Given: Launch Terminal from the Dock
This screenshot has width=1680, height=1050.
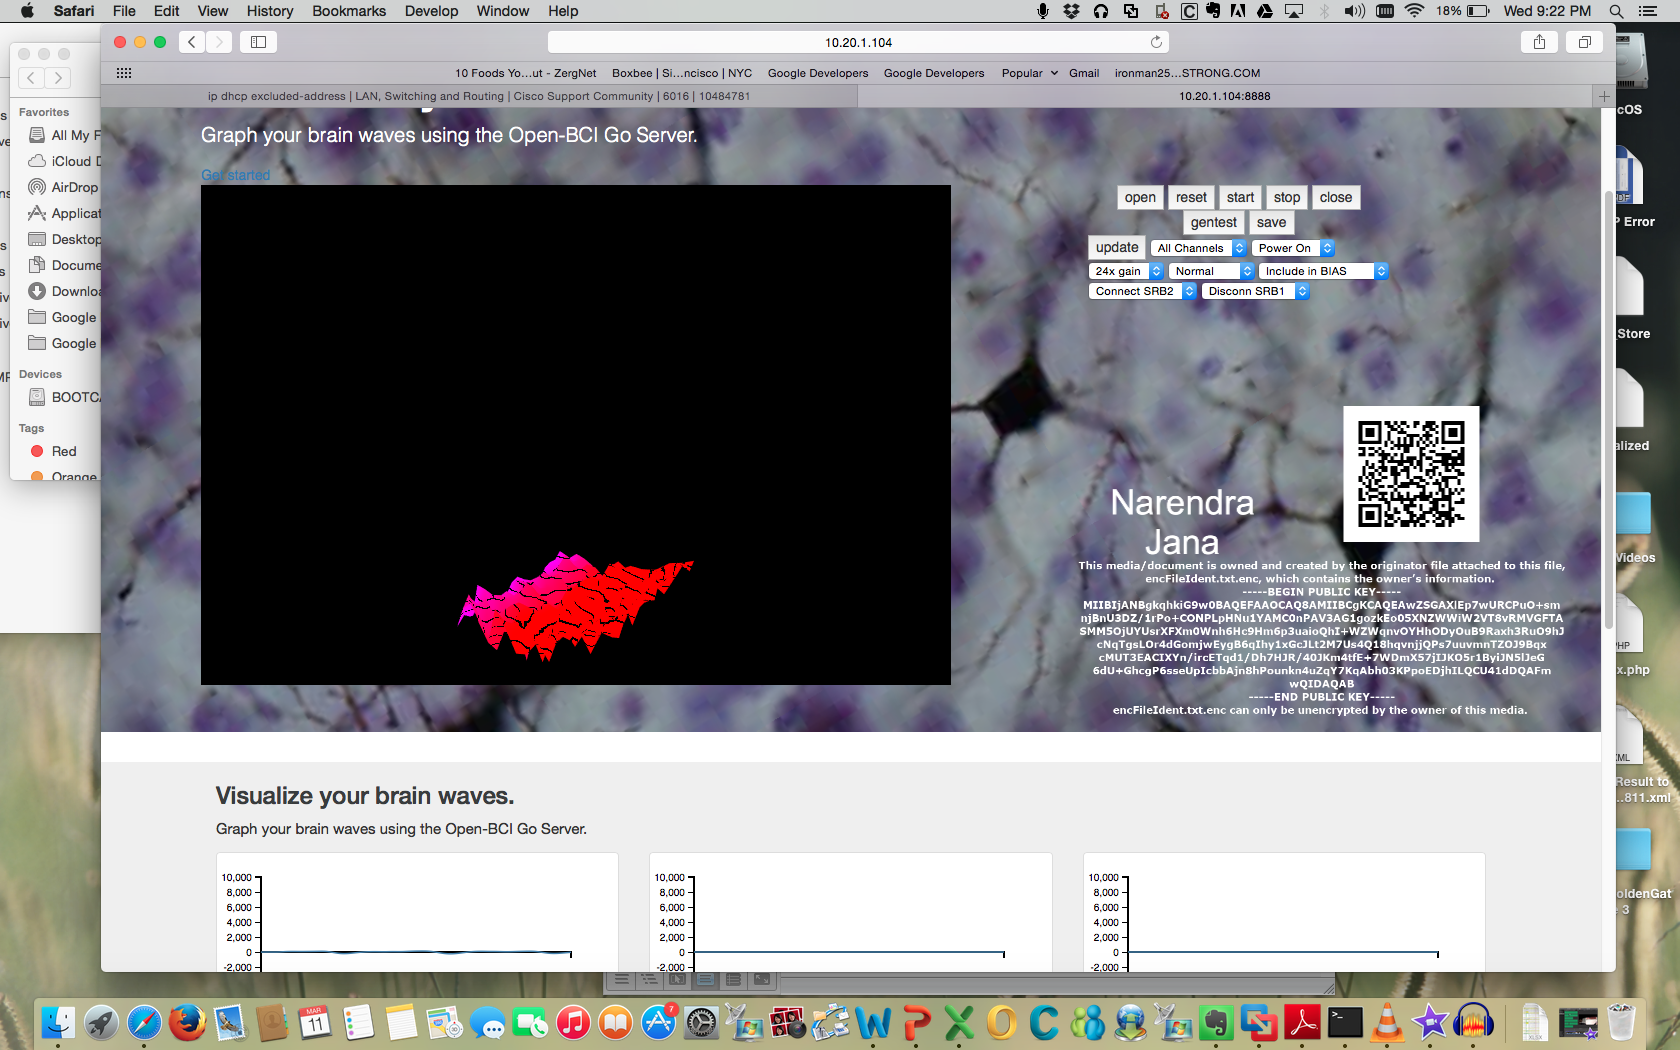Looking at the screenshot, I should pos(1345,1023).
